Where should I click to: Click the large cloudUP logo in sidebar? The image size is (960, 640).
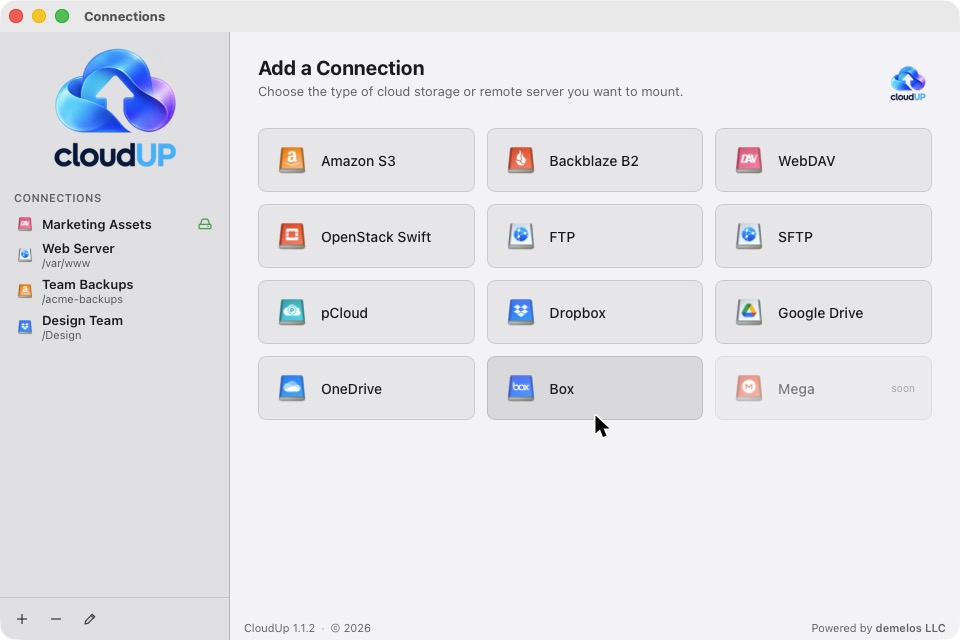(x=115, y=108)
